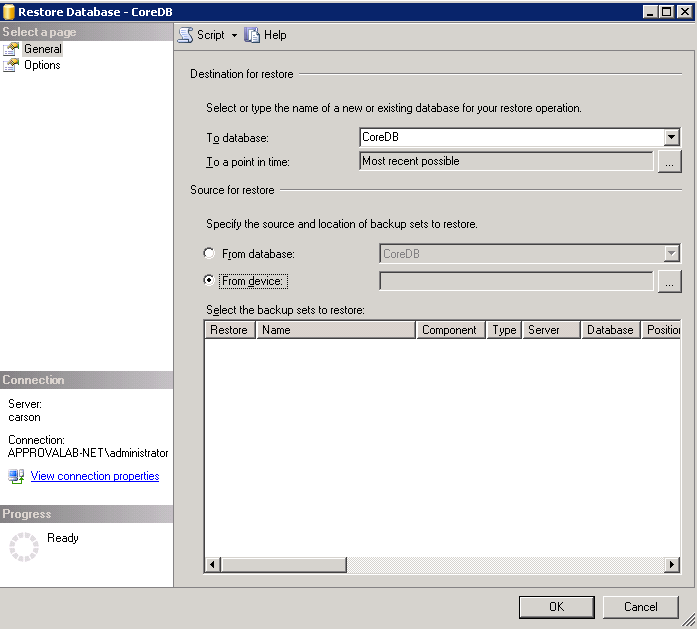Image resolution: width=697 pixels, height=629 pixels.
Task: Open the Help icon in toolbar
Action: click(252, 35)
